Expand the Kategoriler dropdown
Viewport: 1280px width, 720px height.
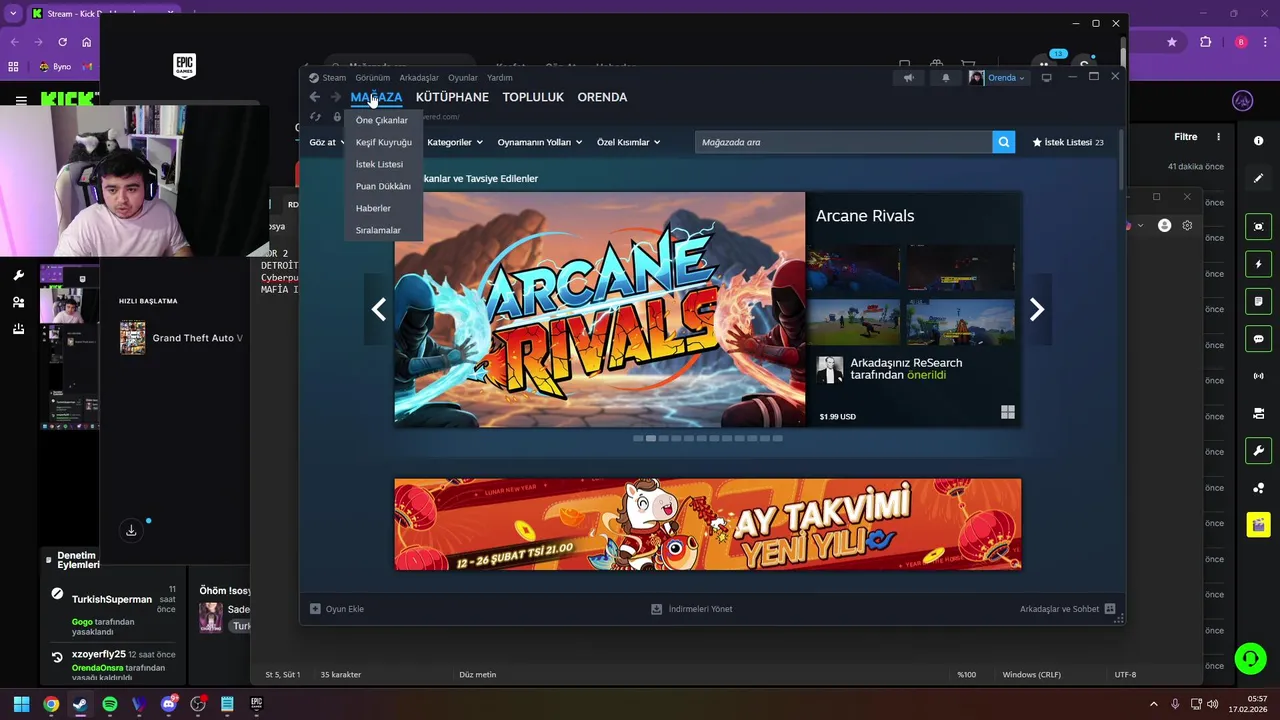(x=455, y=142)
